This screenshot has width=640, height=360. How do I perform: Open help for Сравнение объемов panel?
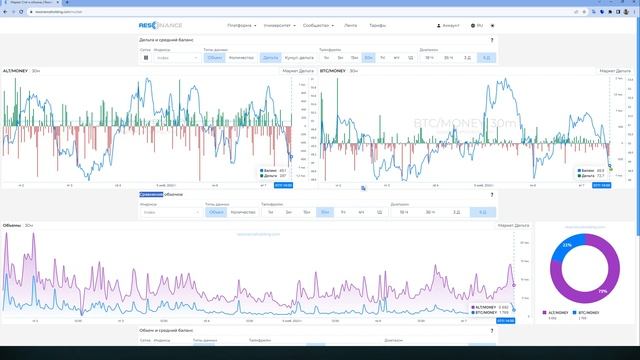(492, 195)
